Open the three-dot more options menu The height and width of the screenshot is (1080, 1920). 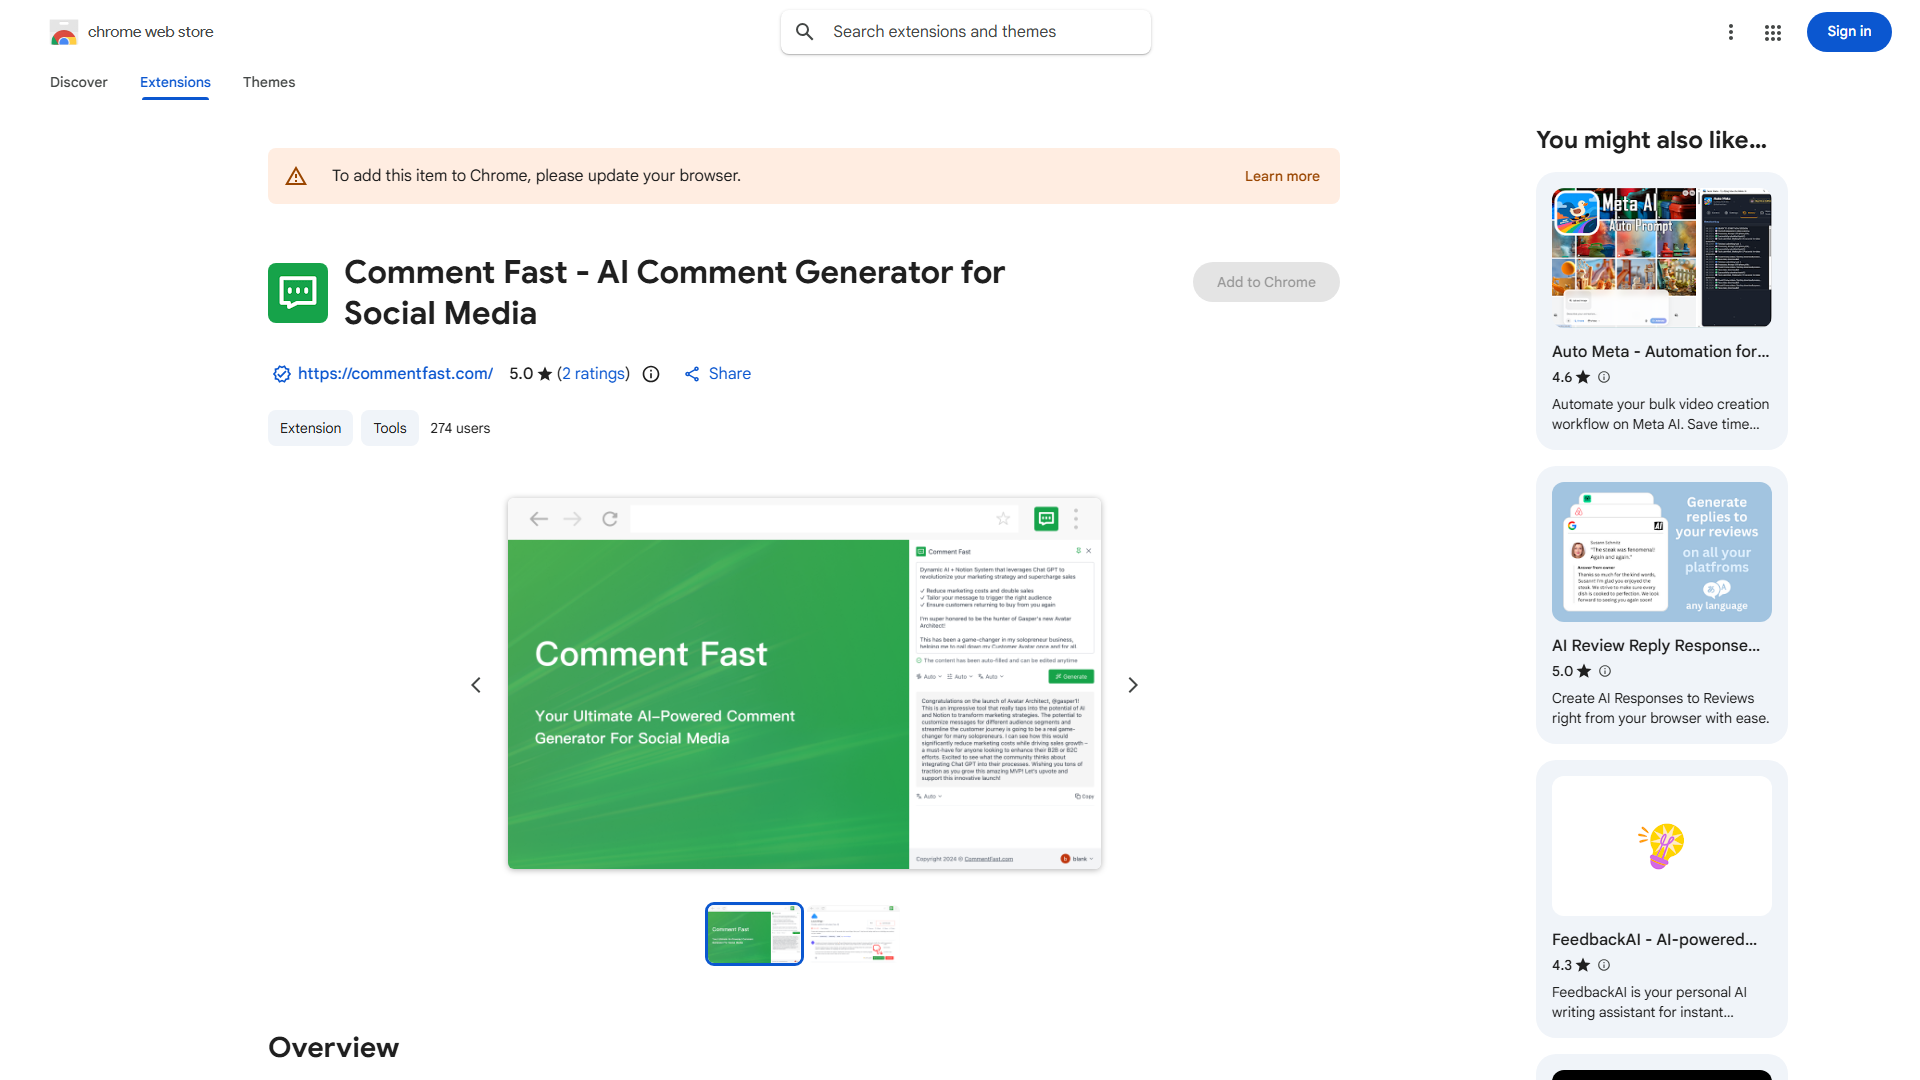tap(1730, 32)
